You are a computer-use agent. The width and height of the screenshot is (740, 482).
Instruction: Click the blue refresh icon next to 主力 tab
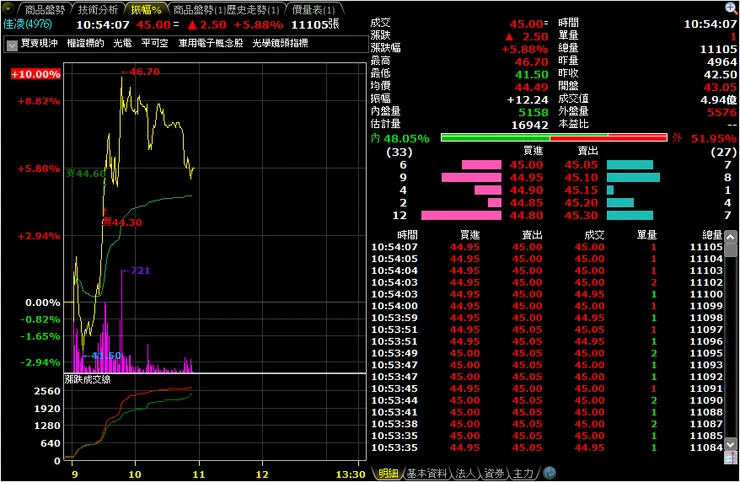(x=549, y=473)
